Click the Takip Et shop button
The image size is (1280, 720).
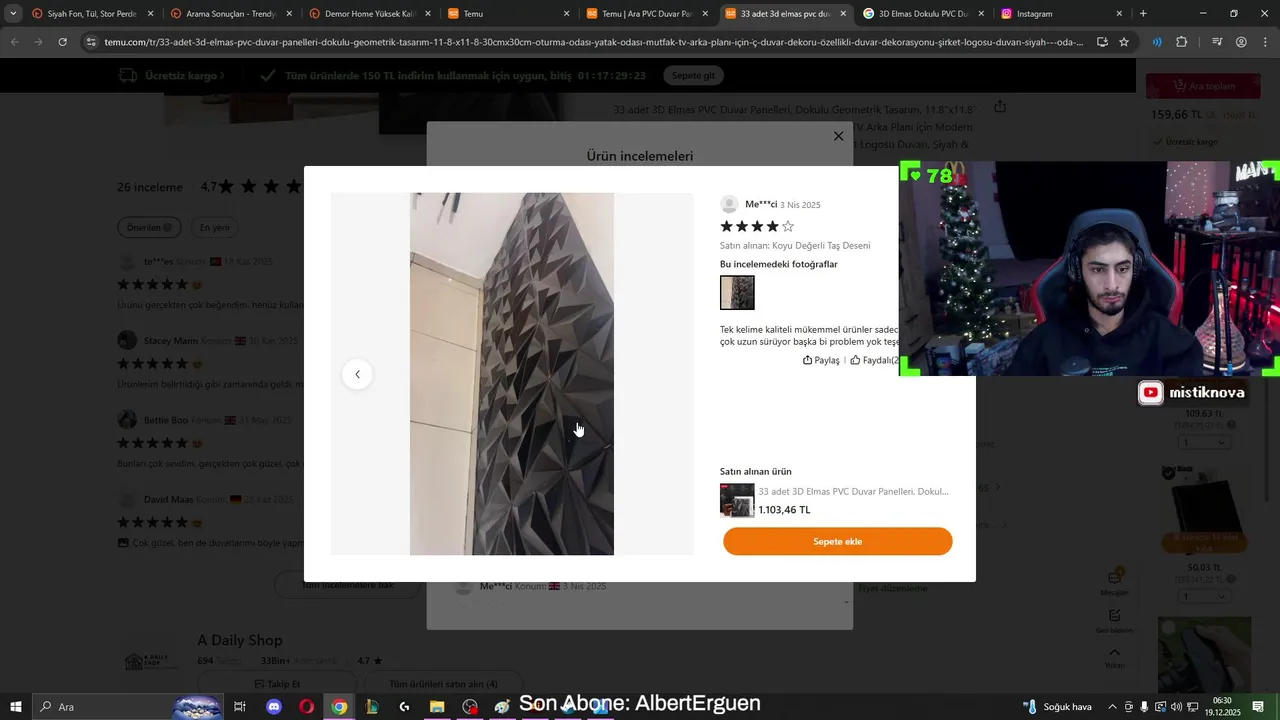[x=277, y=684]
